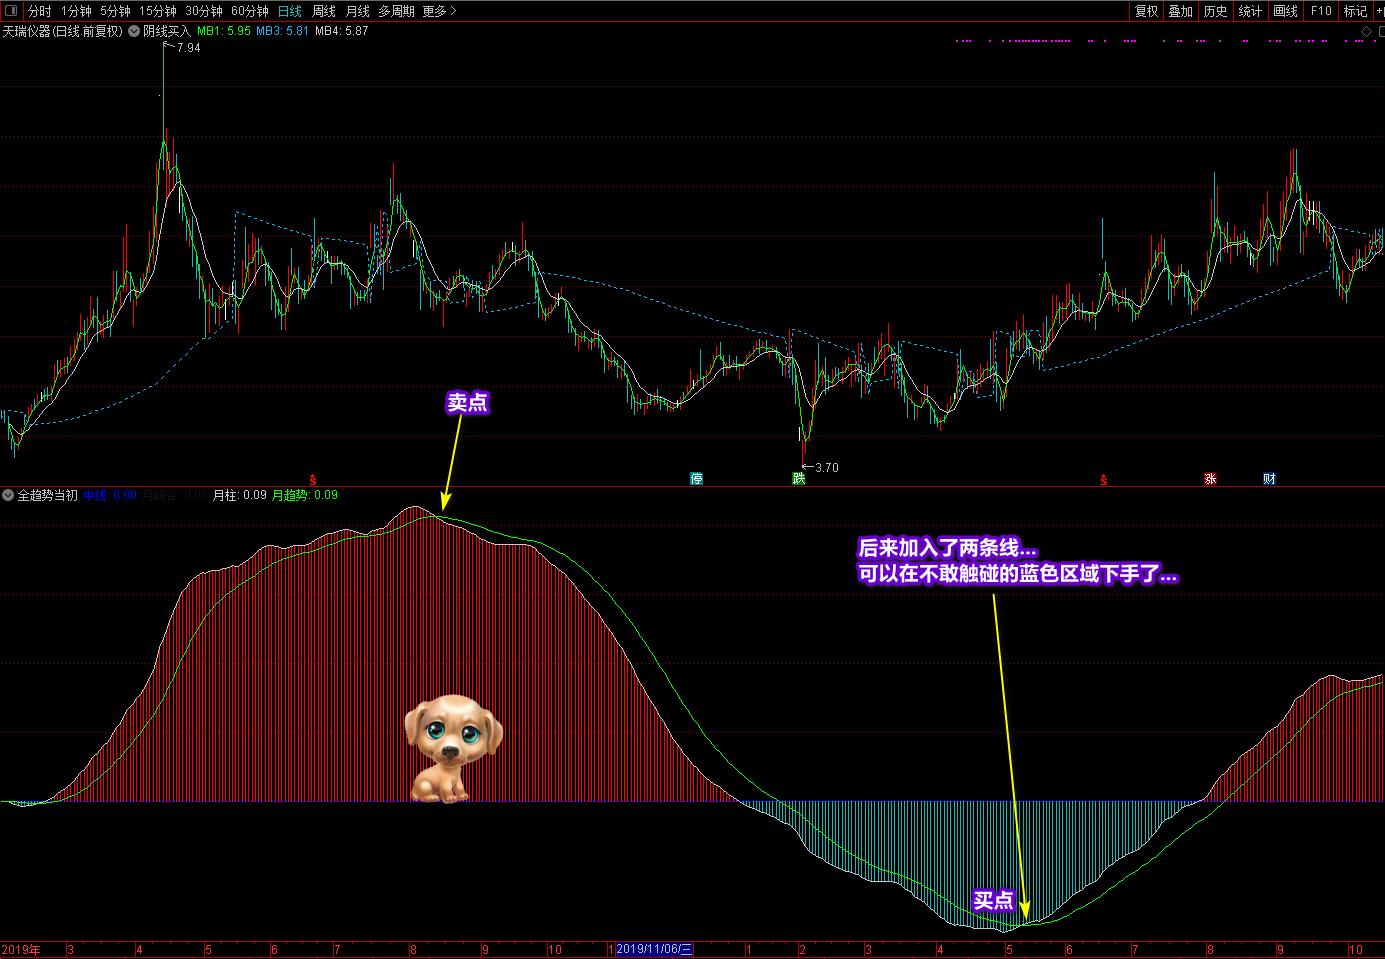Open the 更多 periods expander
This screenshot has width=1385, height=959.
click(x=438, y=11)
